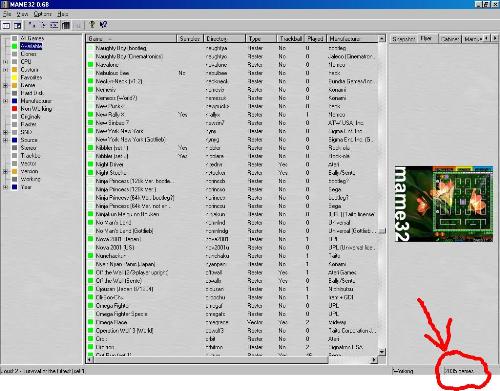Image resolution: width=500 pixels, height=391 pixels.
Task: Click the game list scroll-down arrow
Action: coord(382,352)
